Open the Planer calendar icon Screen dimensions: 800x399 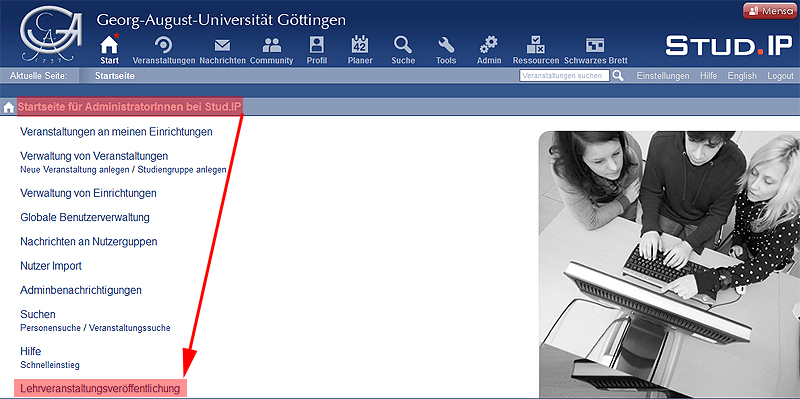(x=360, y=44)
